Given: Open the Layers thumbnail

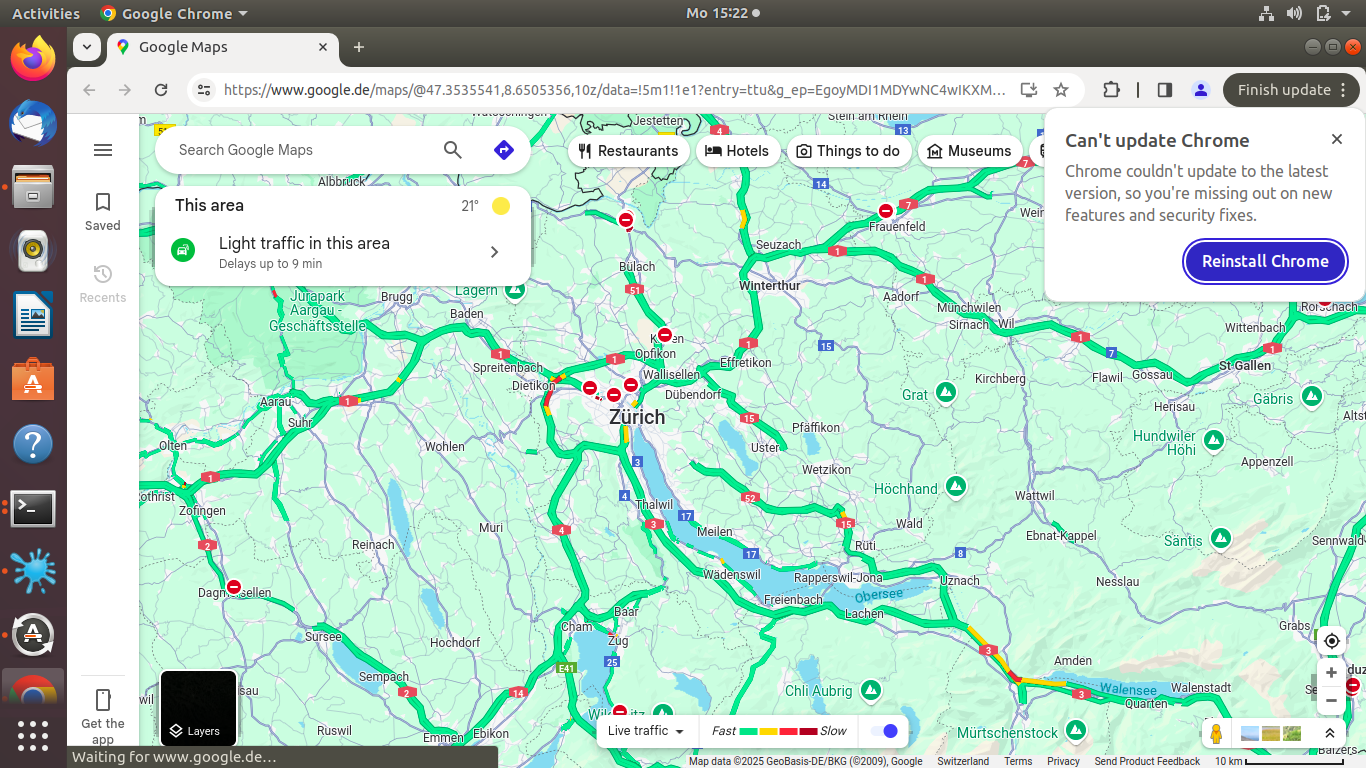Looking at the screenshot, I should point(199,708).
